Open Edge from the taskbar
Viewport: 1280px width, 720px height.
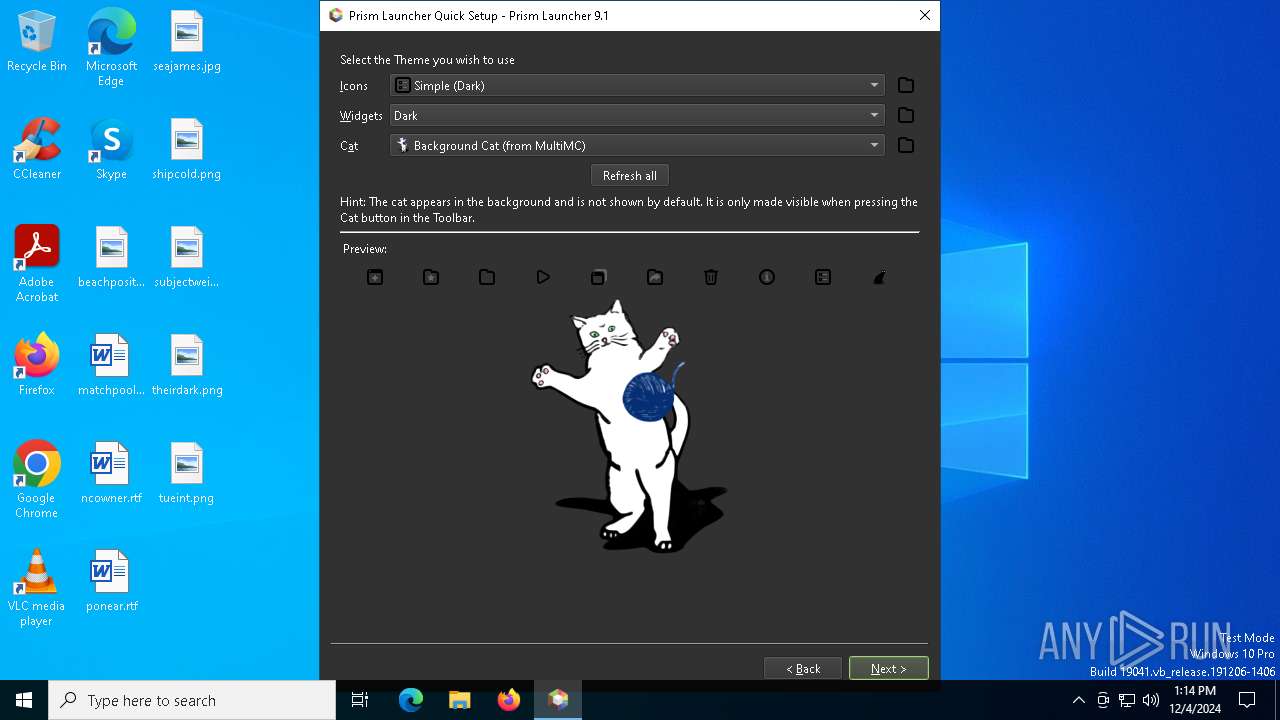coord(411,700)
